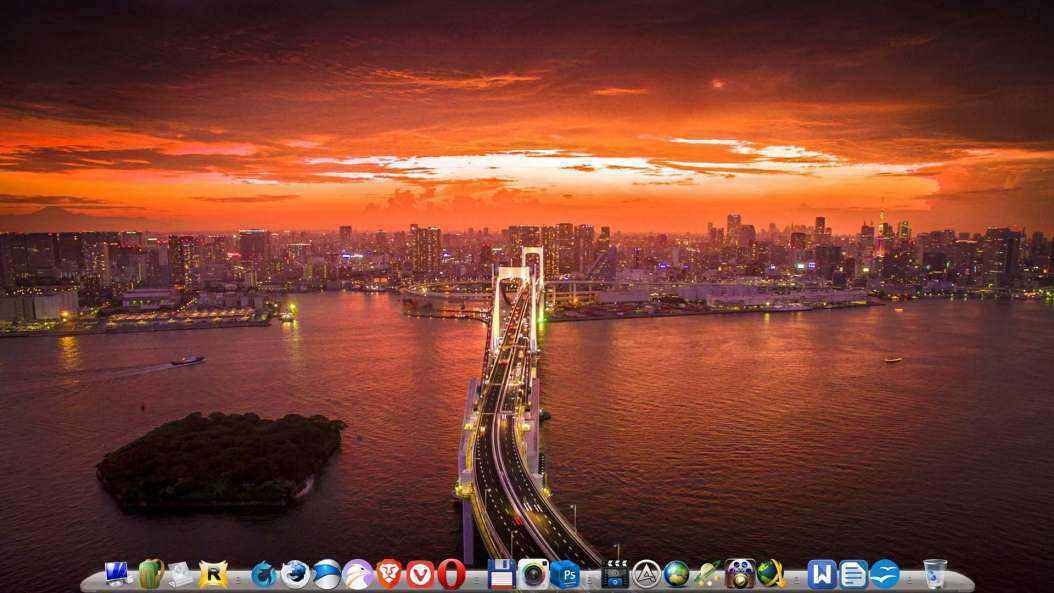Screen dimensions: 1054x593
Task: Open the Earth globe app in the dock
Action: tap(676, 574)
